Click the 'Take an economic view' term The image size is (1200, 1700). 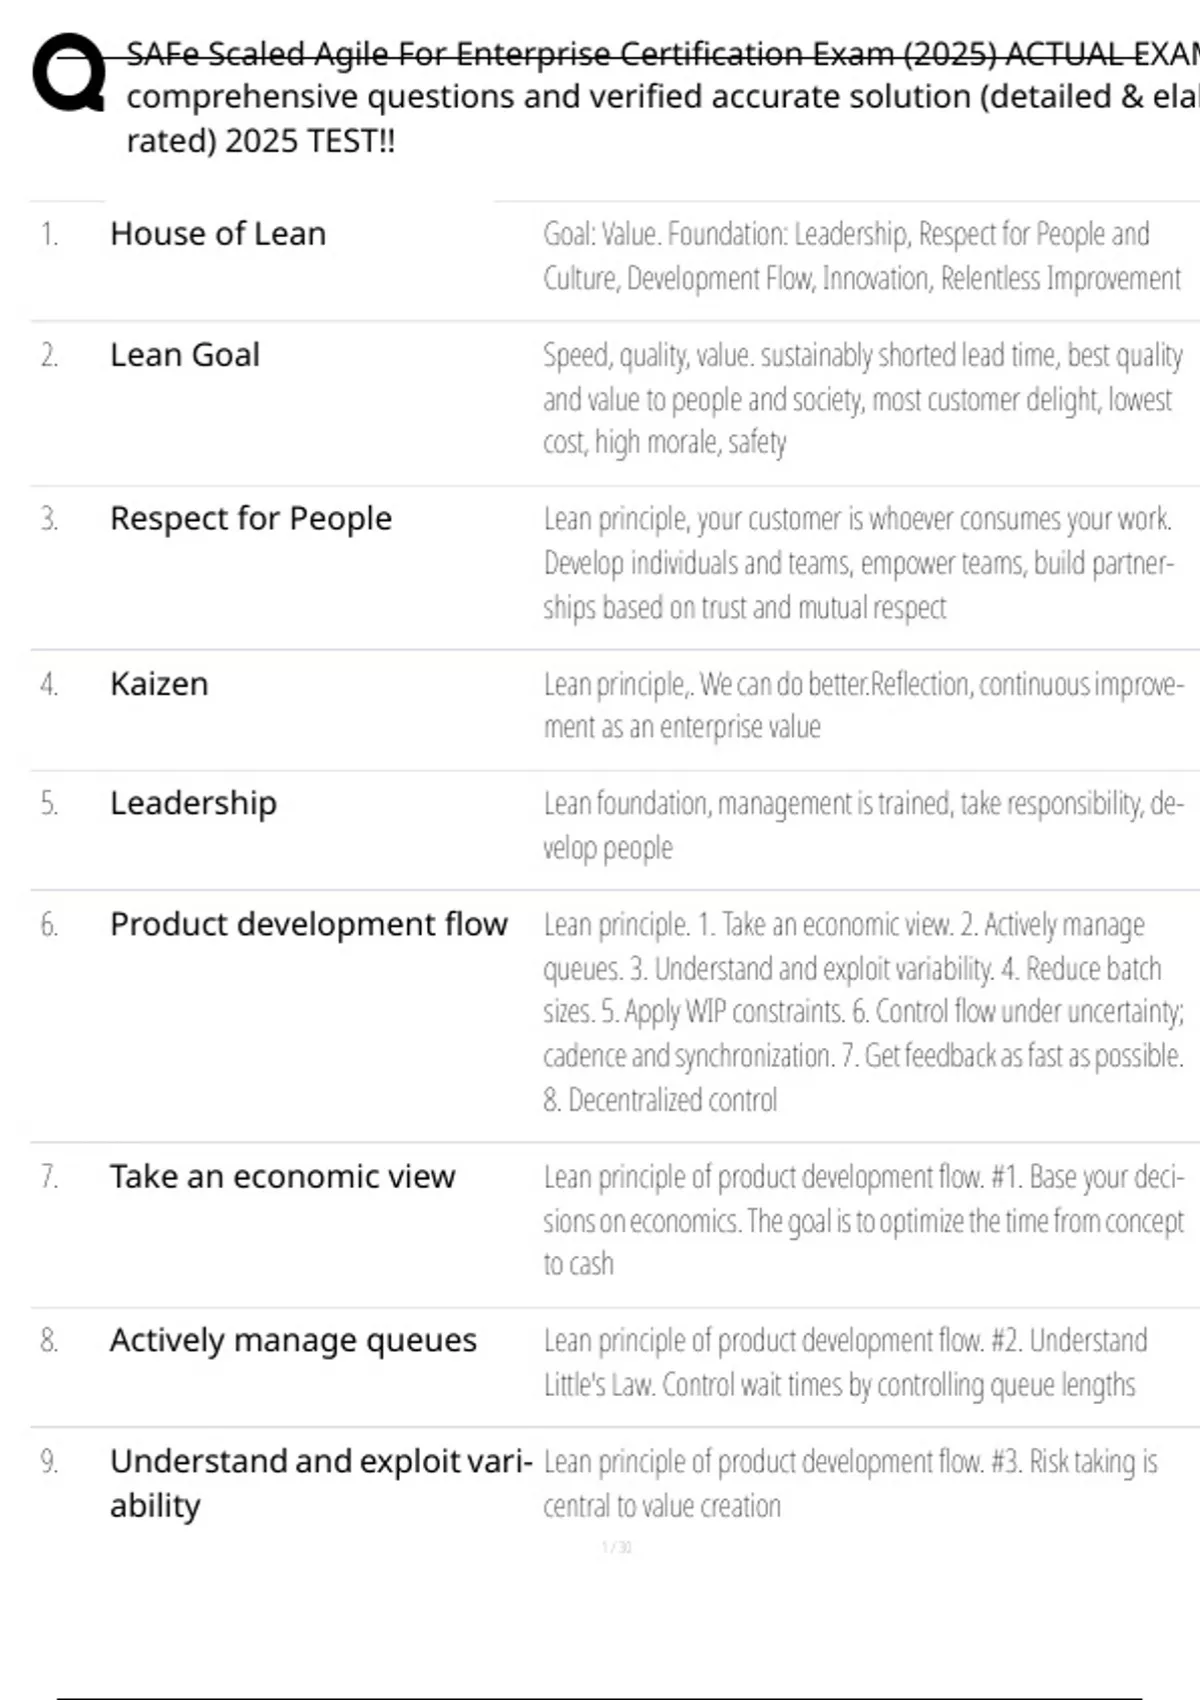282,1176
